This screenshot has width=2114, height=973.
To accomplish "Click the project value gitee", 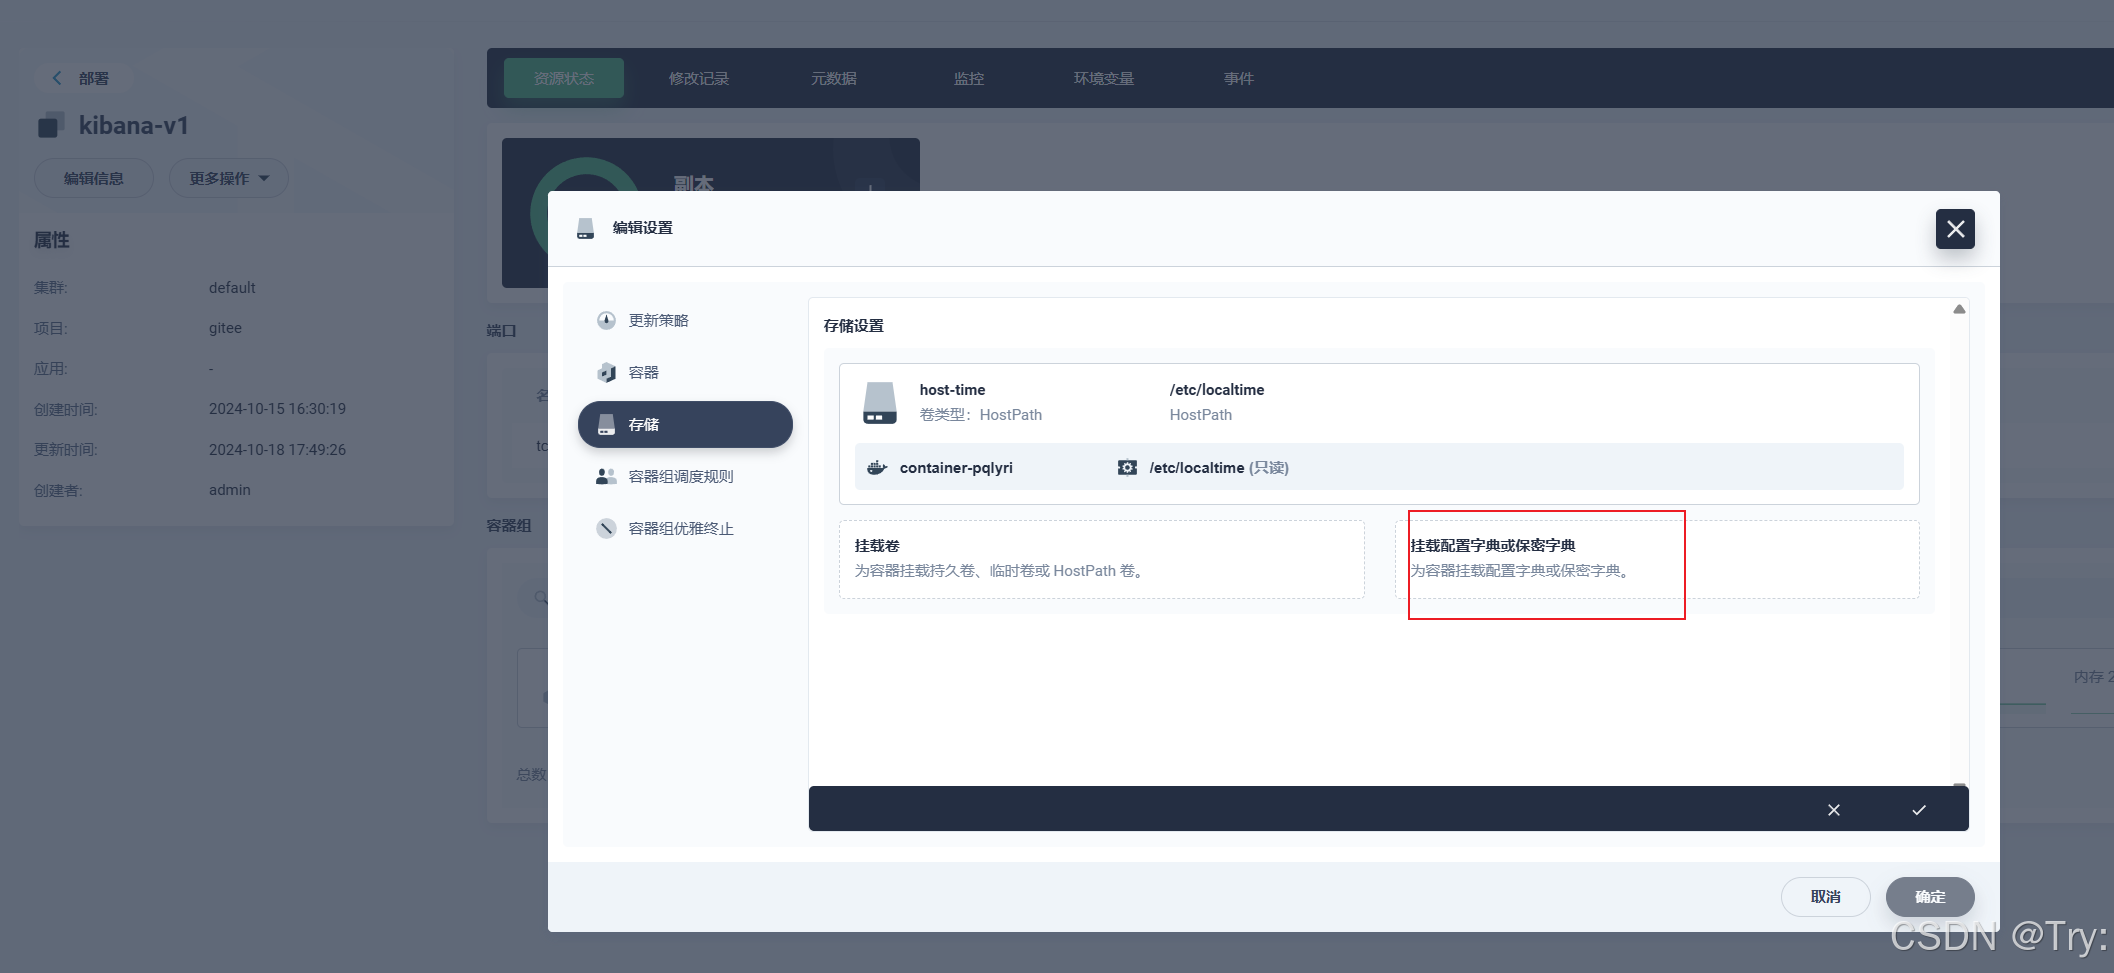I will 225,328.
